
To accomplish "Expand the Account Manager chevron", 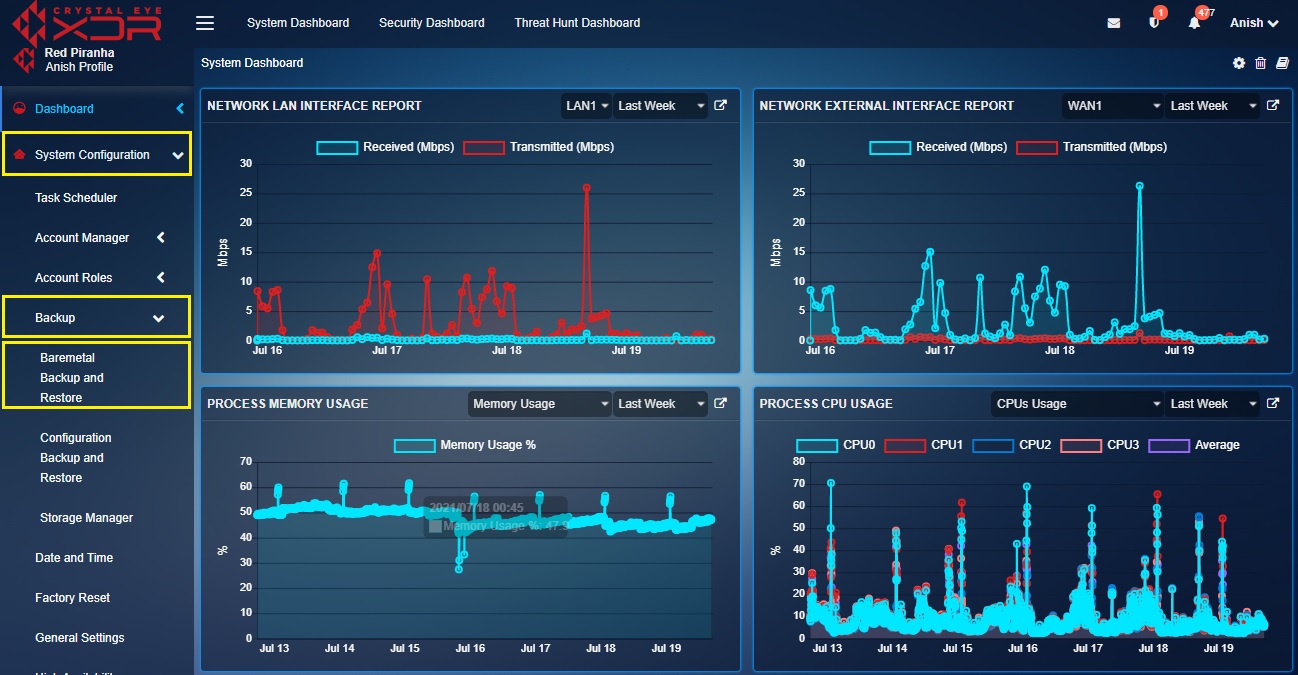I will coord(161,238).
